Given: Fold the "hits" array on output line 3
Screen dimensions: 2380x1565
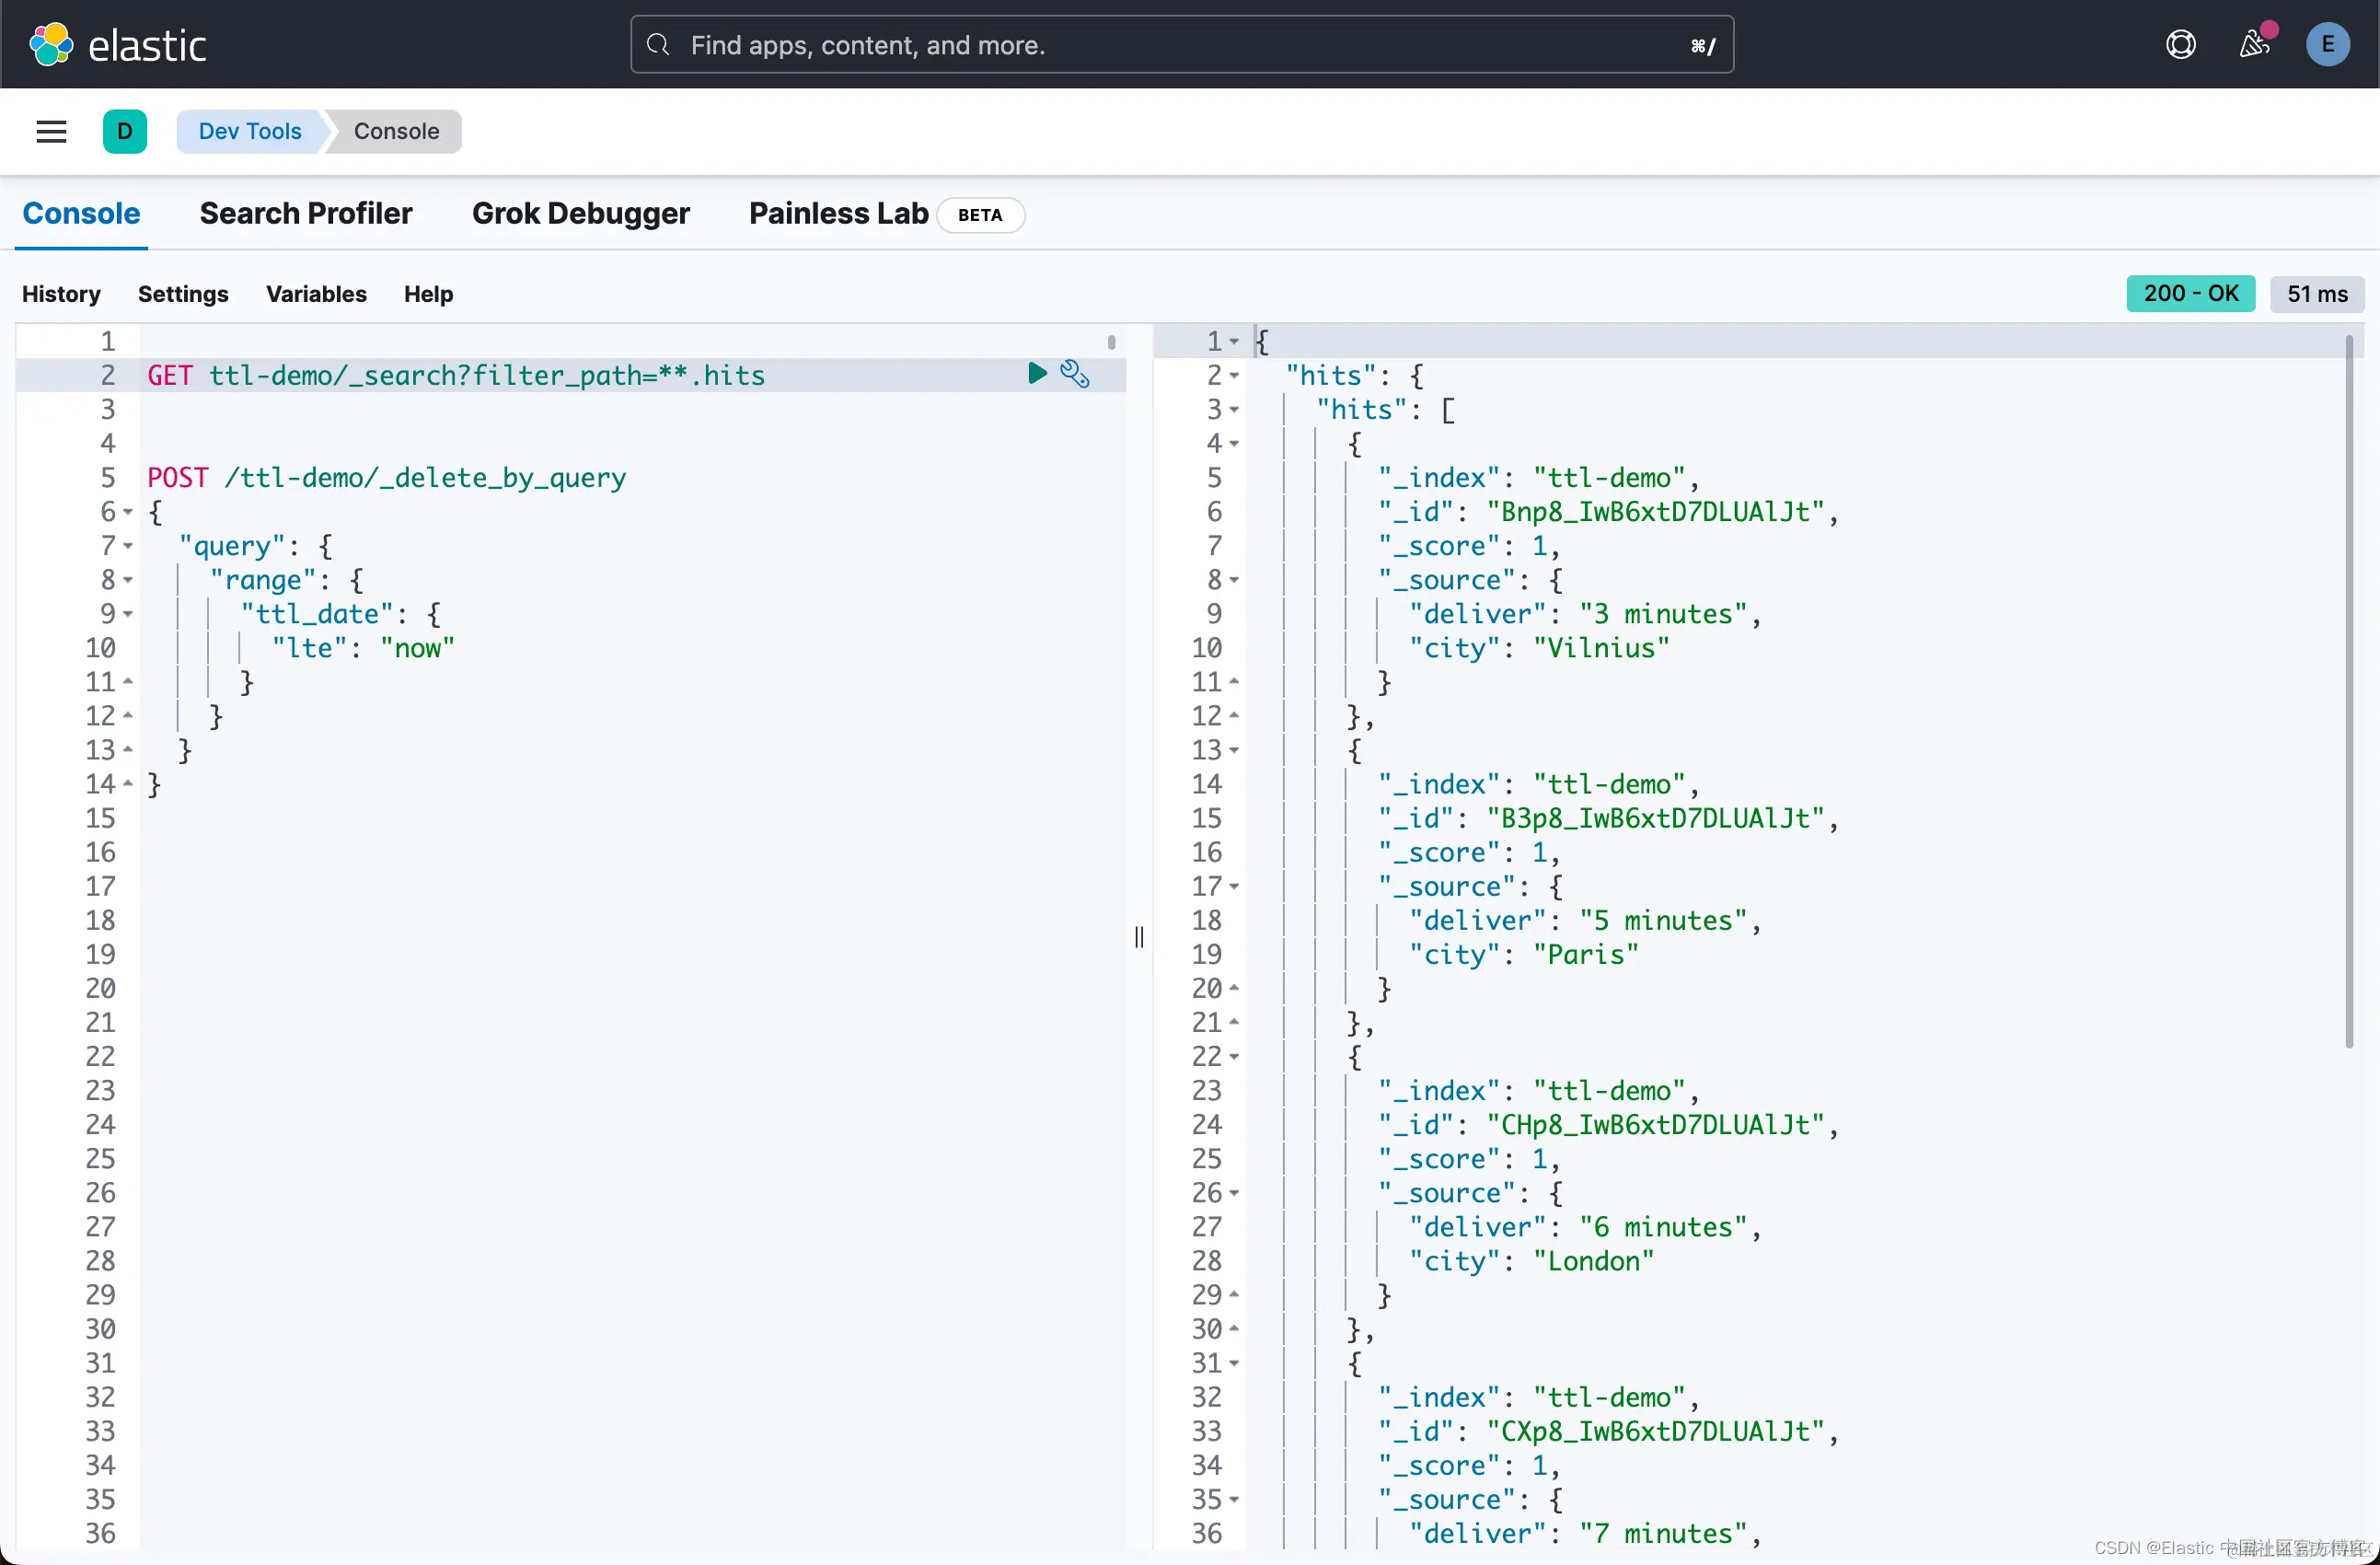Looking at the screenshot, I should (1234, 410).
